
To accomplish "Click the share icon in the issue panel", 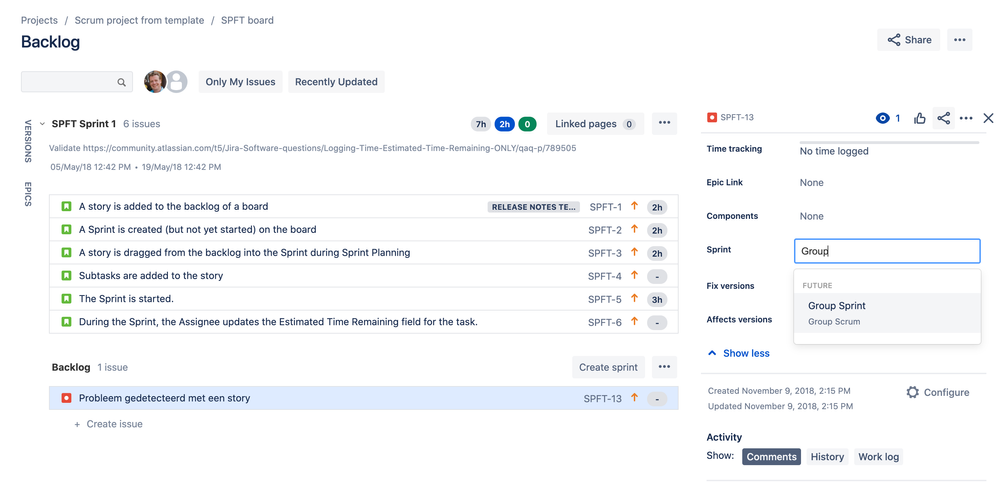I will coord(944,118).
